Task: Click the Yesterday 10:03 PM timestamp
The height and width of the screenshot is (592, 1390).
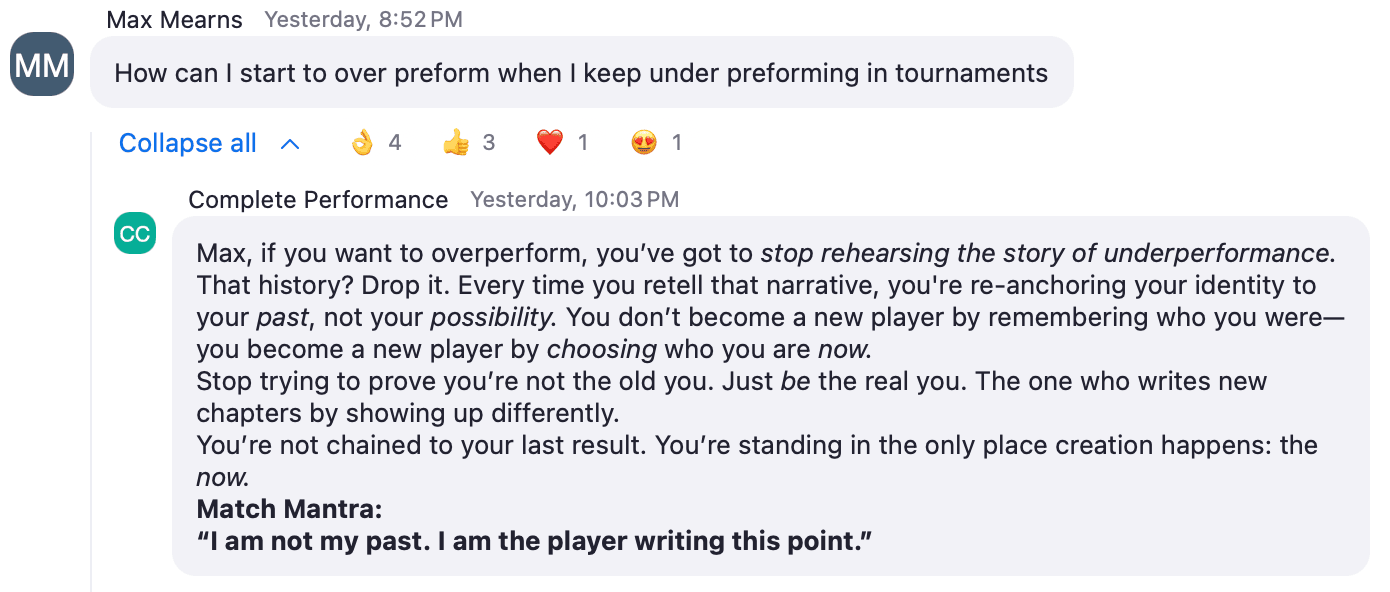Action: (575, 200)
